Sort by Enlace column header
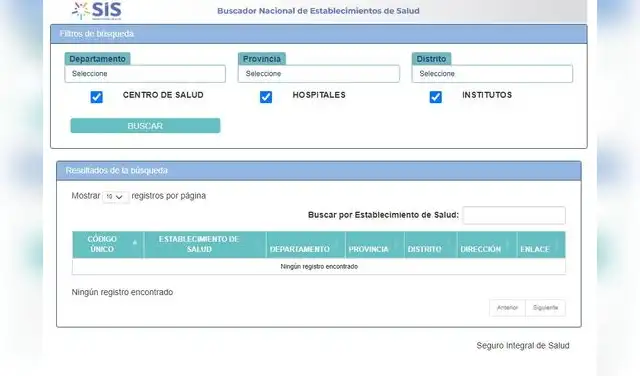This screenshot has width=640, height=376. pos(541,245)
